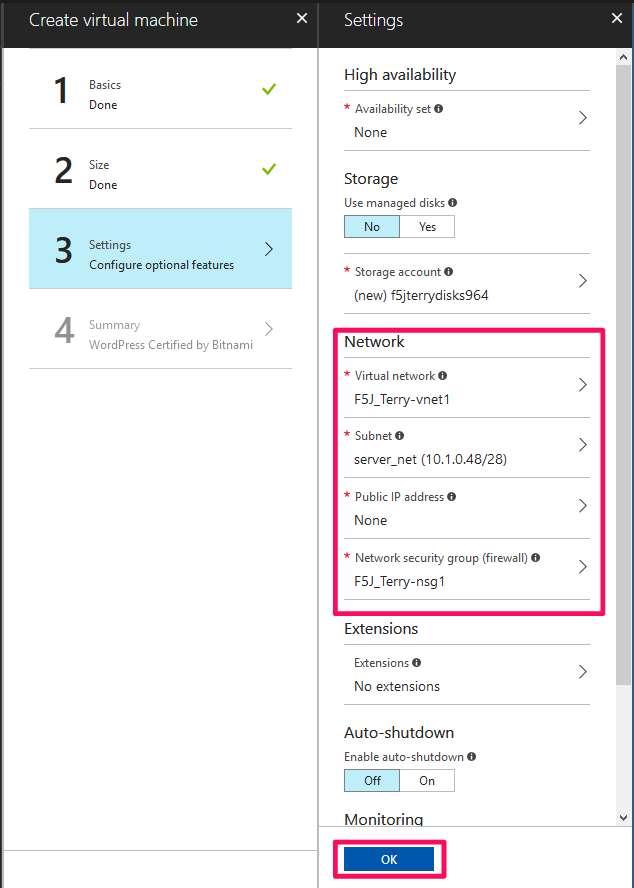The width and height of the screenshot is (634, 888).
Task: Set Use managed disks to No
Action: coord(372,227)
